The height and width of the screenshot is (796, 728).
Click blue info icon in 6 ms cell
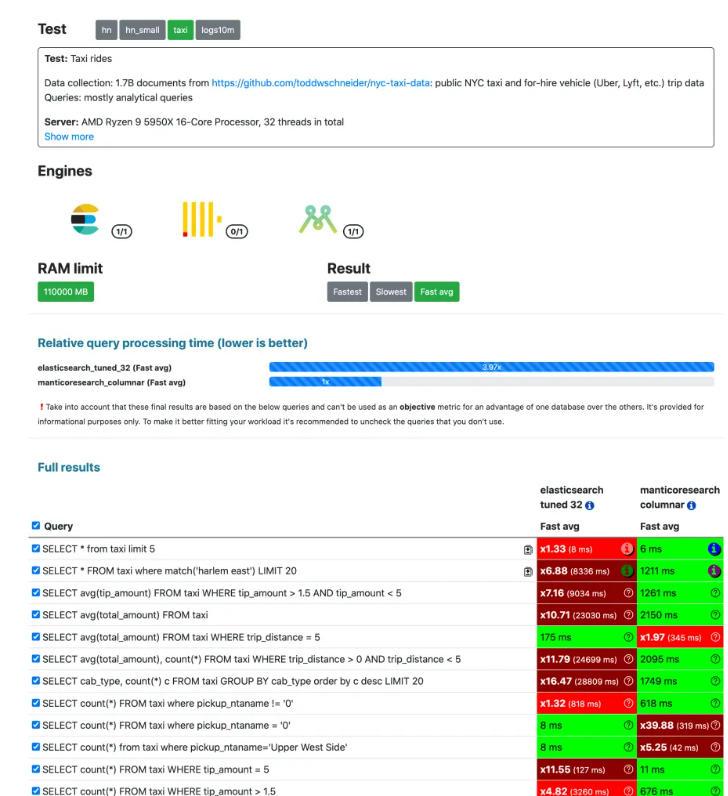pyautogui.click(x=714, y=549)
